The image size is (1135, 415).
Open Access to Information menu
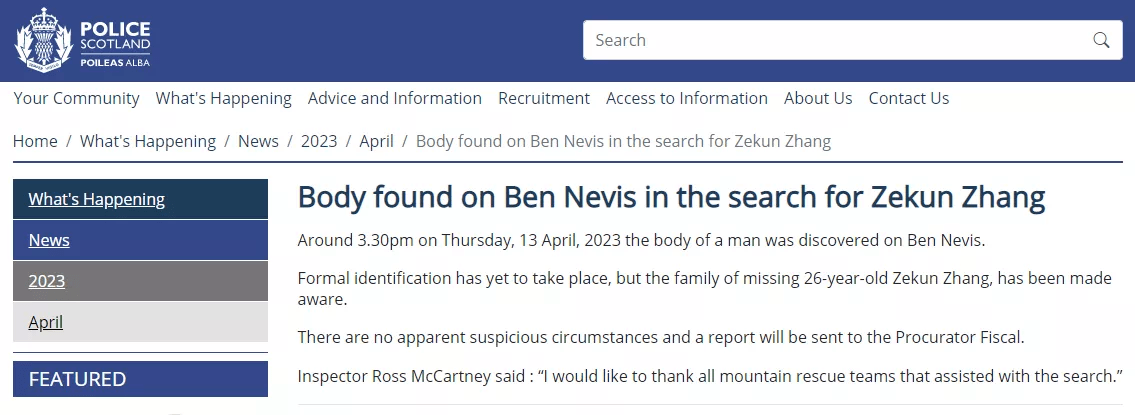pyautogui.click(x=687, y=98)
